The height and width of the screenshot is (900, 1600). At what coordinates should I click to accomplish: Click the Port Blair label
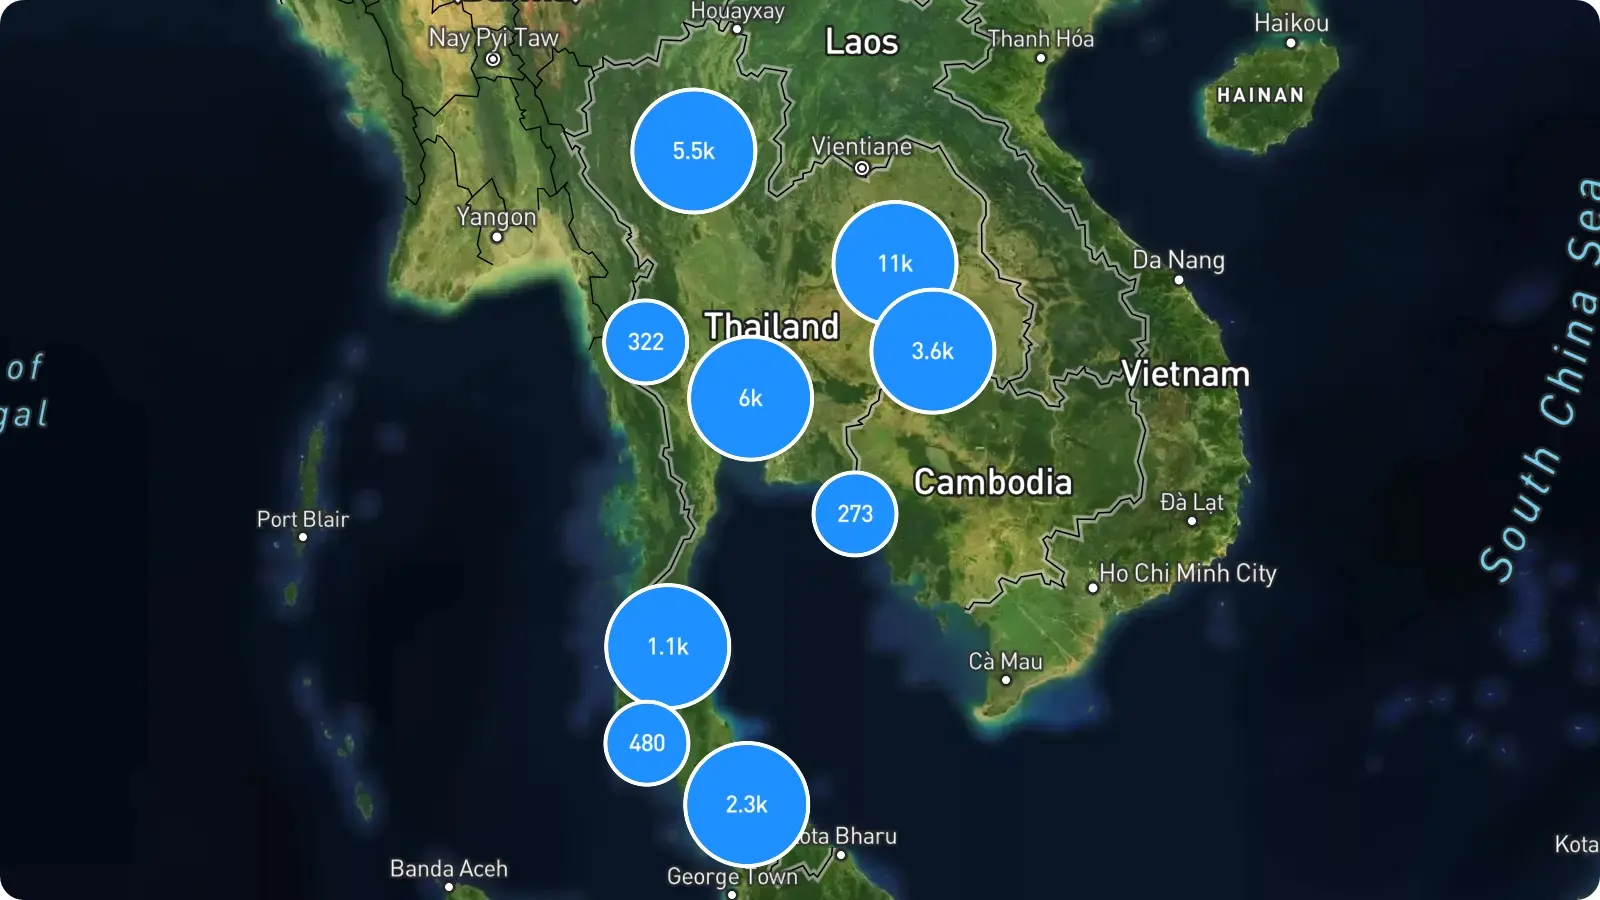pos(303,519)
